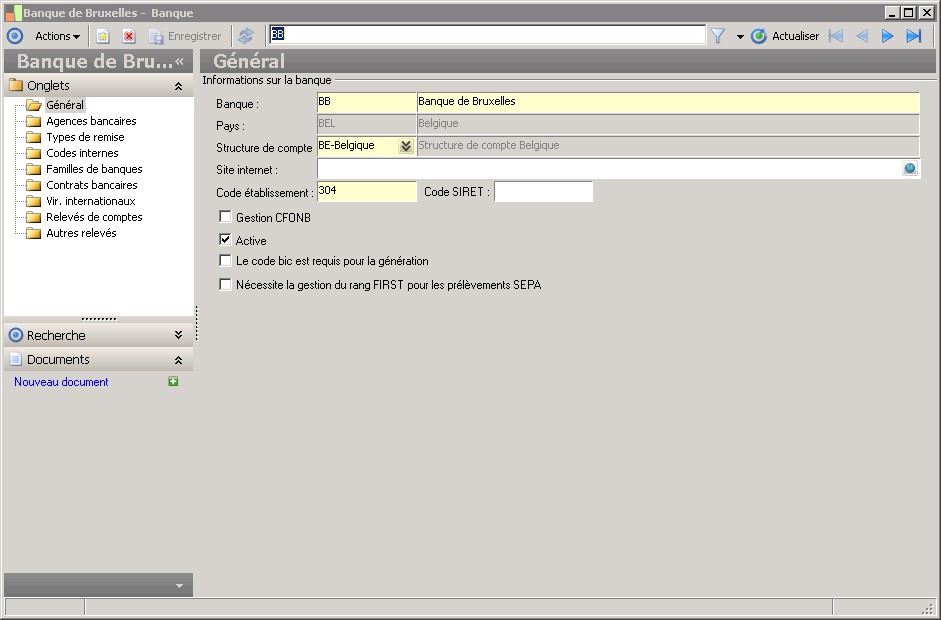Open Relevés de comptes tab

click(x=94, y=217)
